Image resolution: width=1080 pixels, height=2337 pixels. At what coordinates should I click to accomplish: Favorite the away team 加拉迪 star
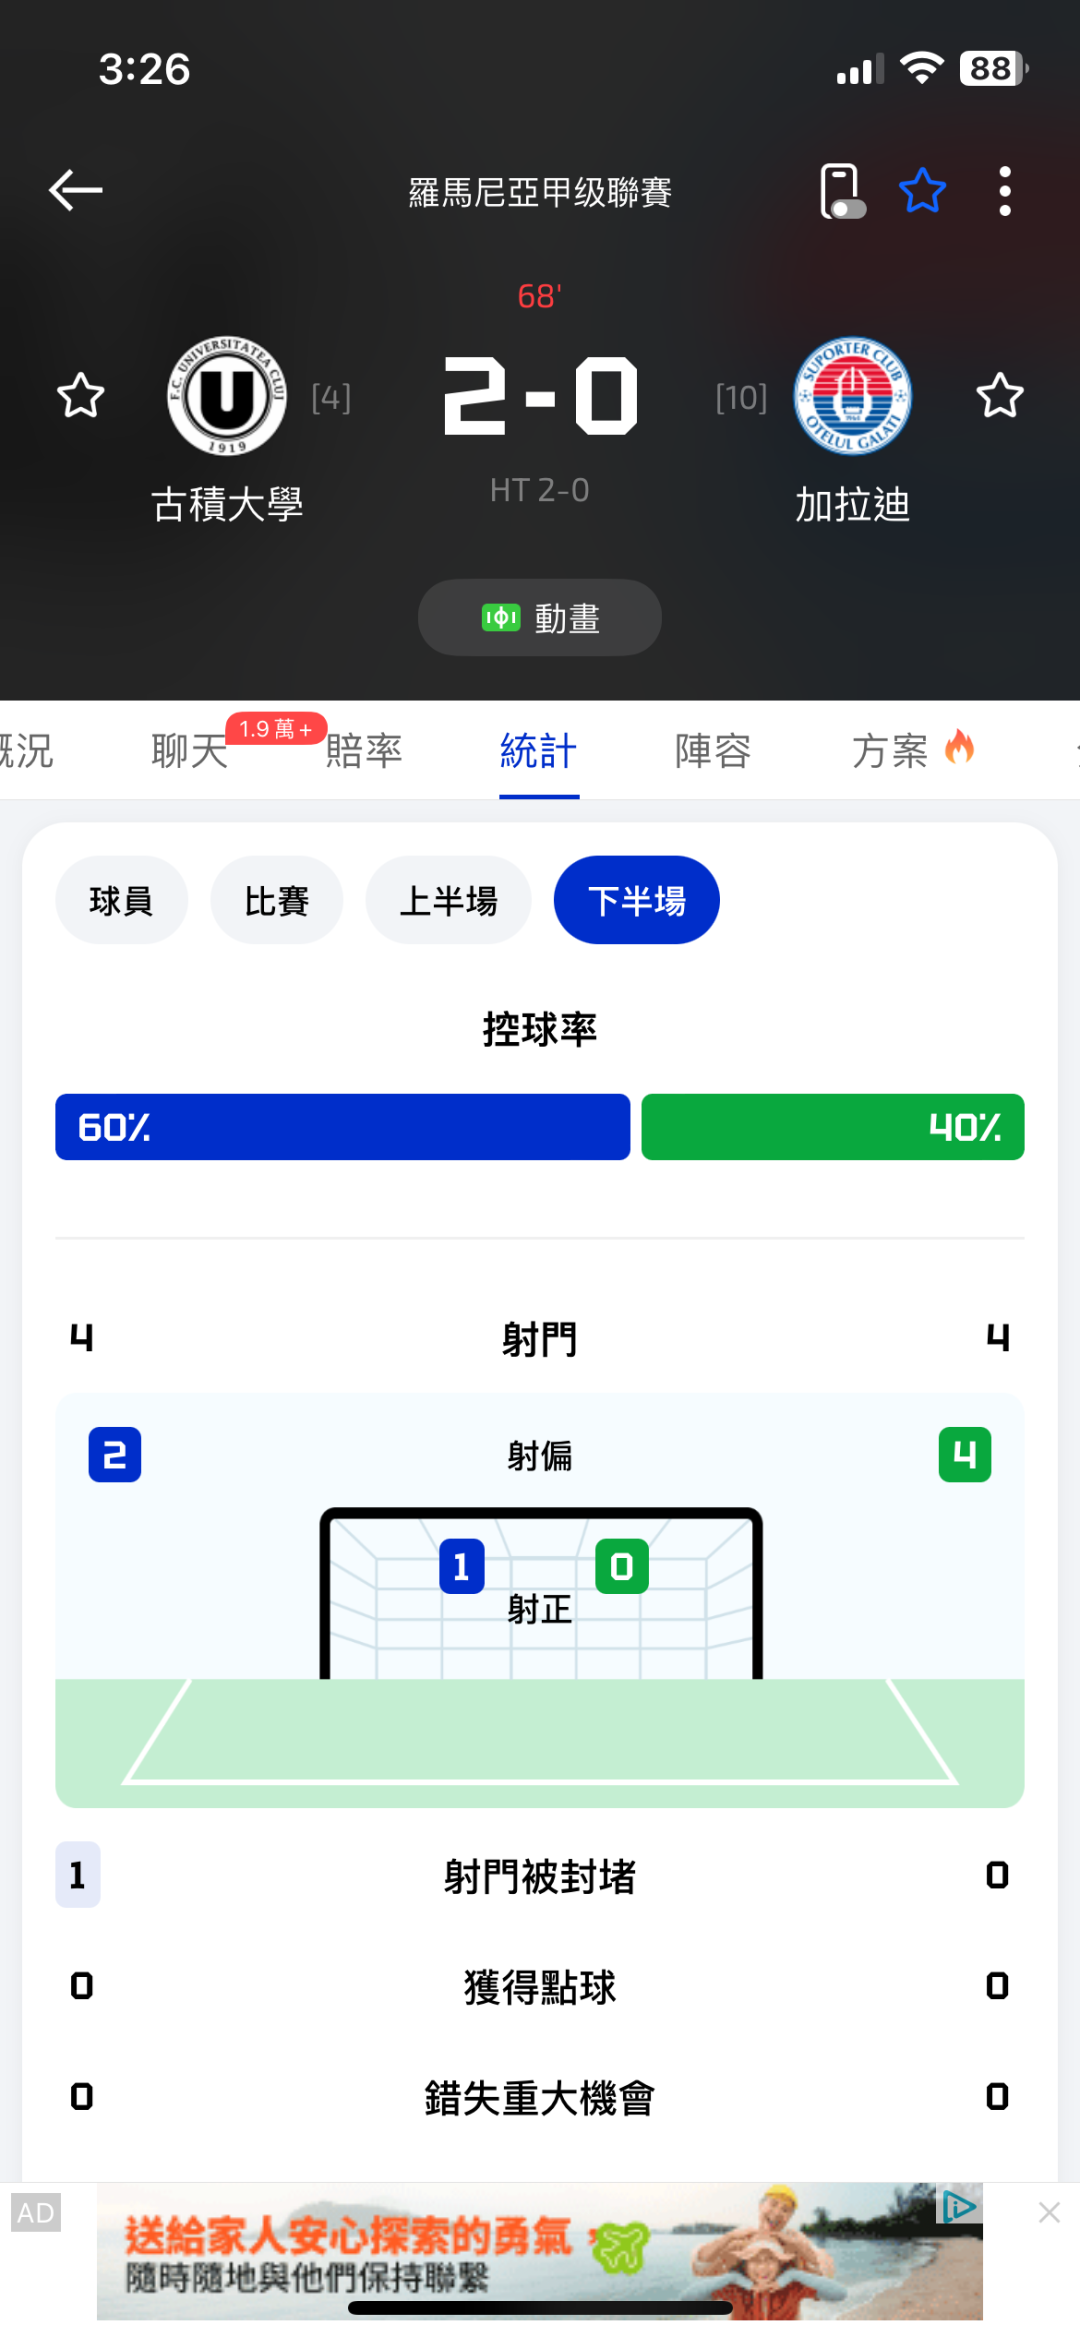pyautogui.click(x=999, y=396)
